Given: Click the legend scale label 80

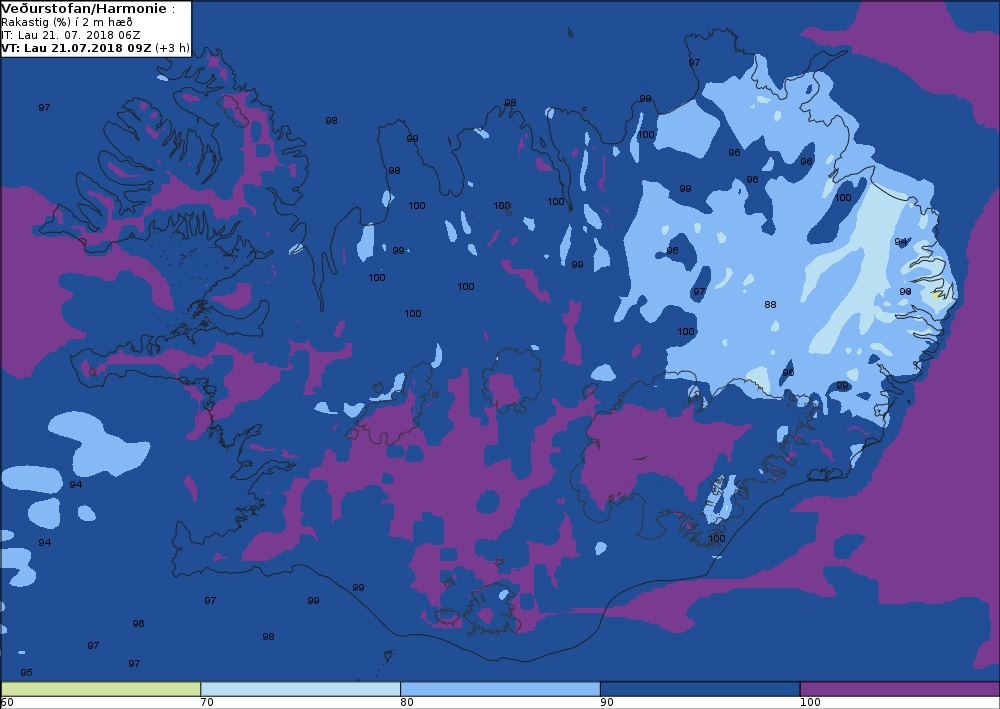Looking at the screenshot, I should [x=407, y=703].
